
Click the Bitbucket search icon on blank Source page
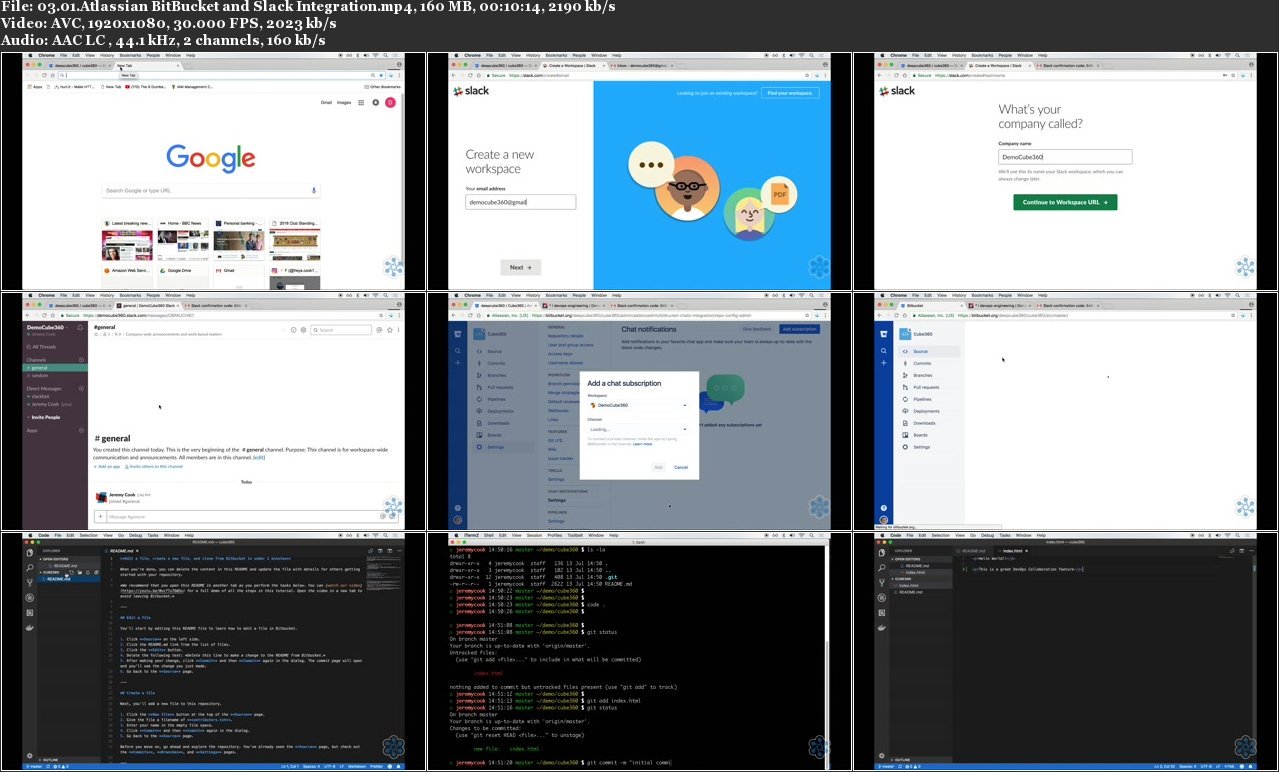pos(884,351)
